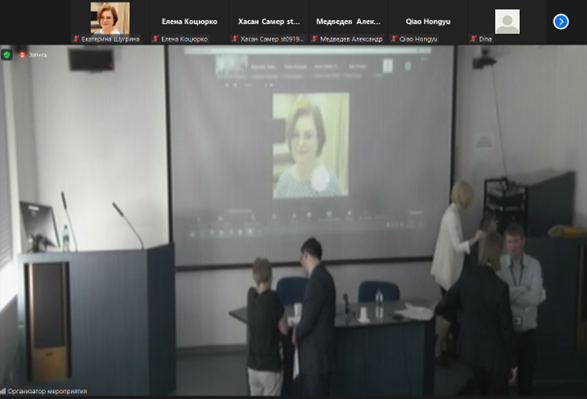The width and height of the screenshot is (587, 399).
Task: Click the Екатерина Шугрина name label
Action: (110, 39)
